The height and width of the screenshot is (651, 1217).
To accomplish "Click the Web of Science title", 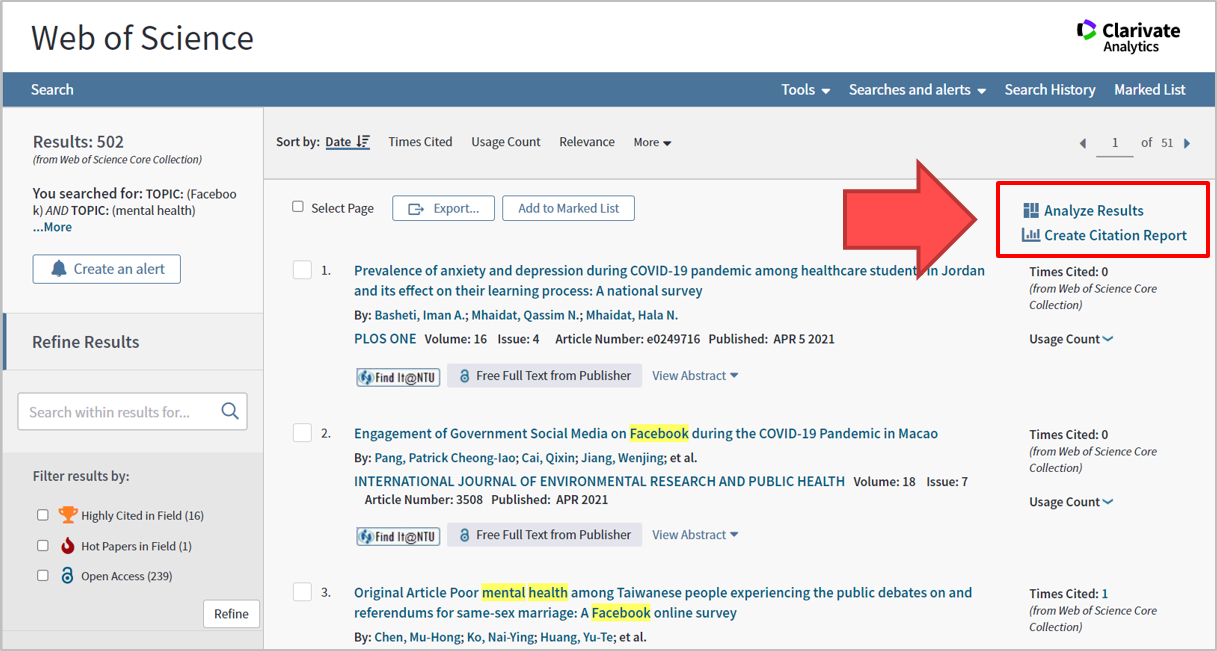I will tap(142, 38).
